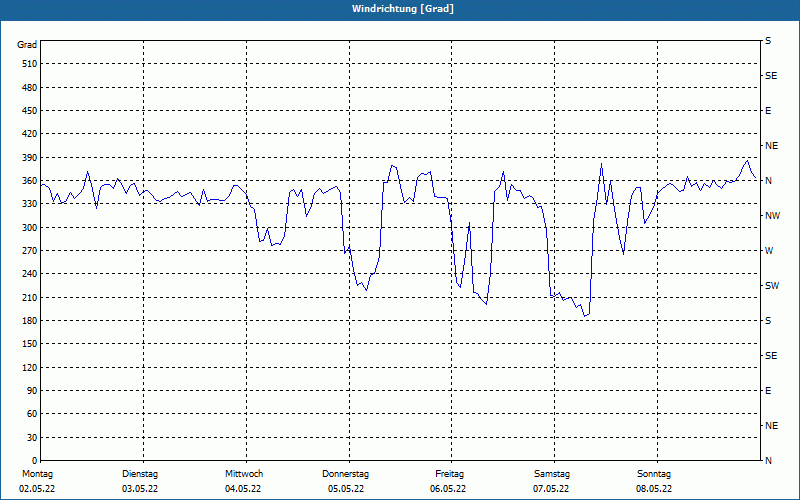800x500 pixels.
Task: Click the 150 axis value
Action: pos(30,344)
